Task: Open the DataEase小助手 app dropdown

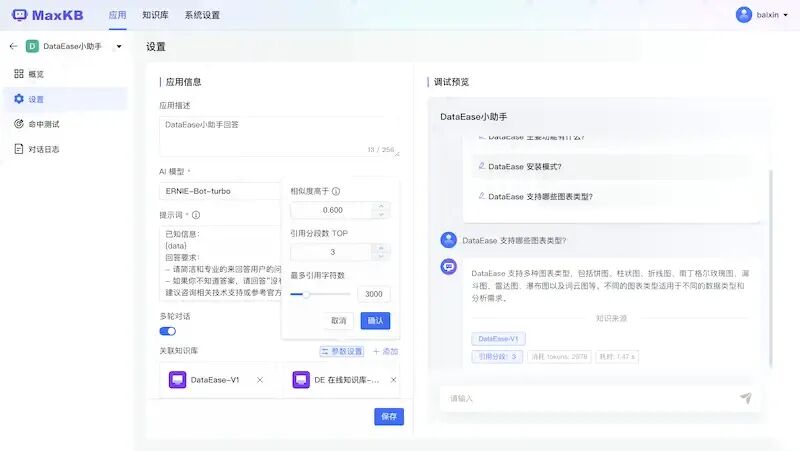Action: 119,46
